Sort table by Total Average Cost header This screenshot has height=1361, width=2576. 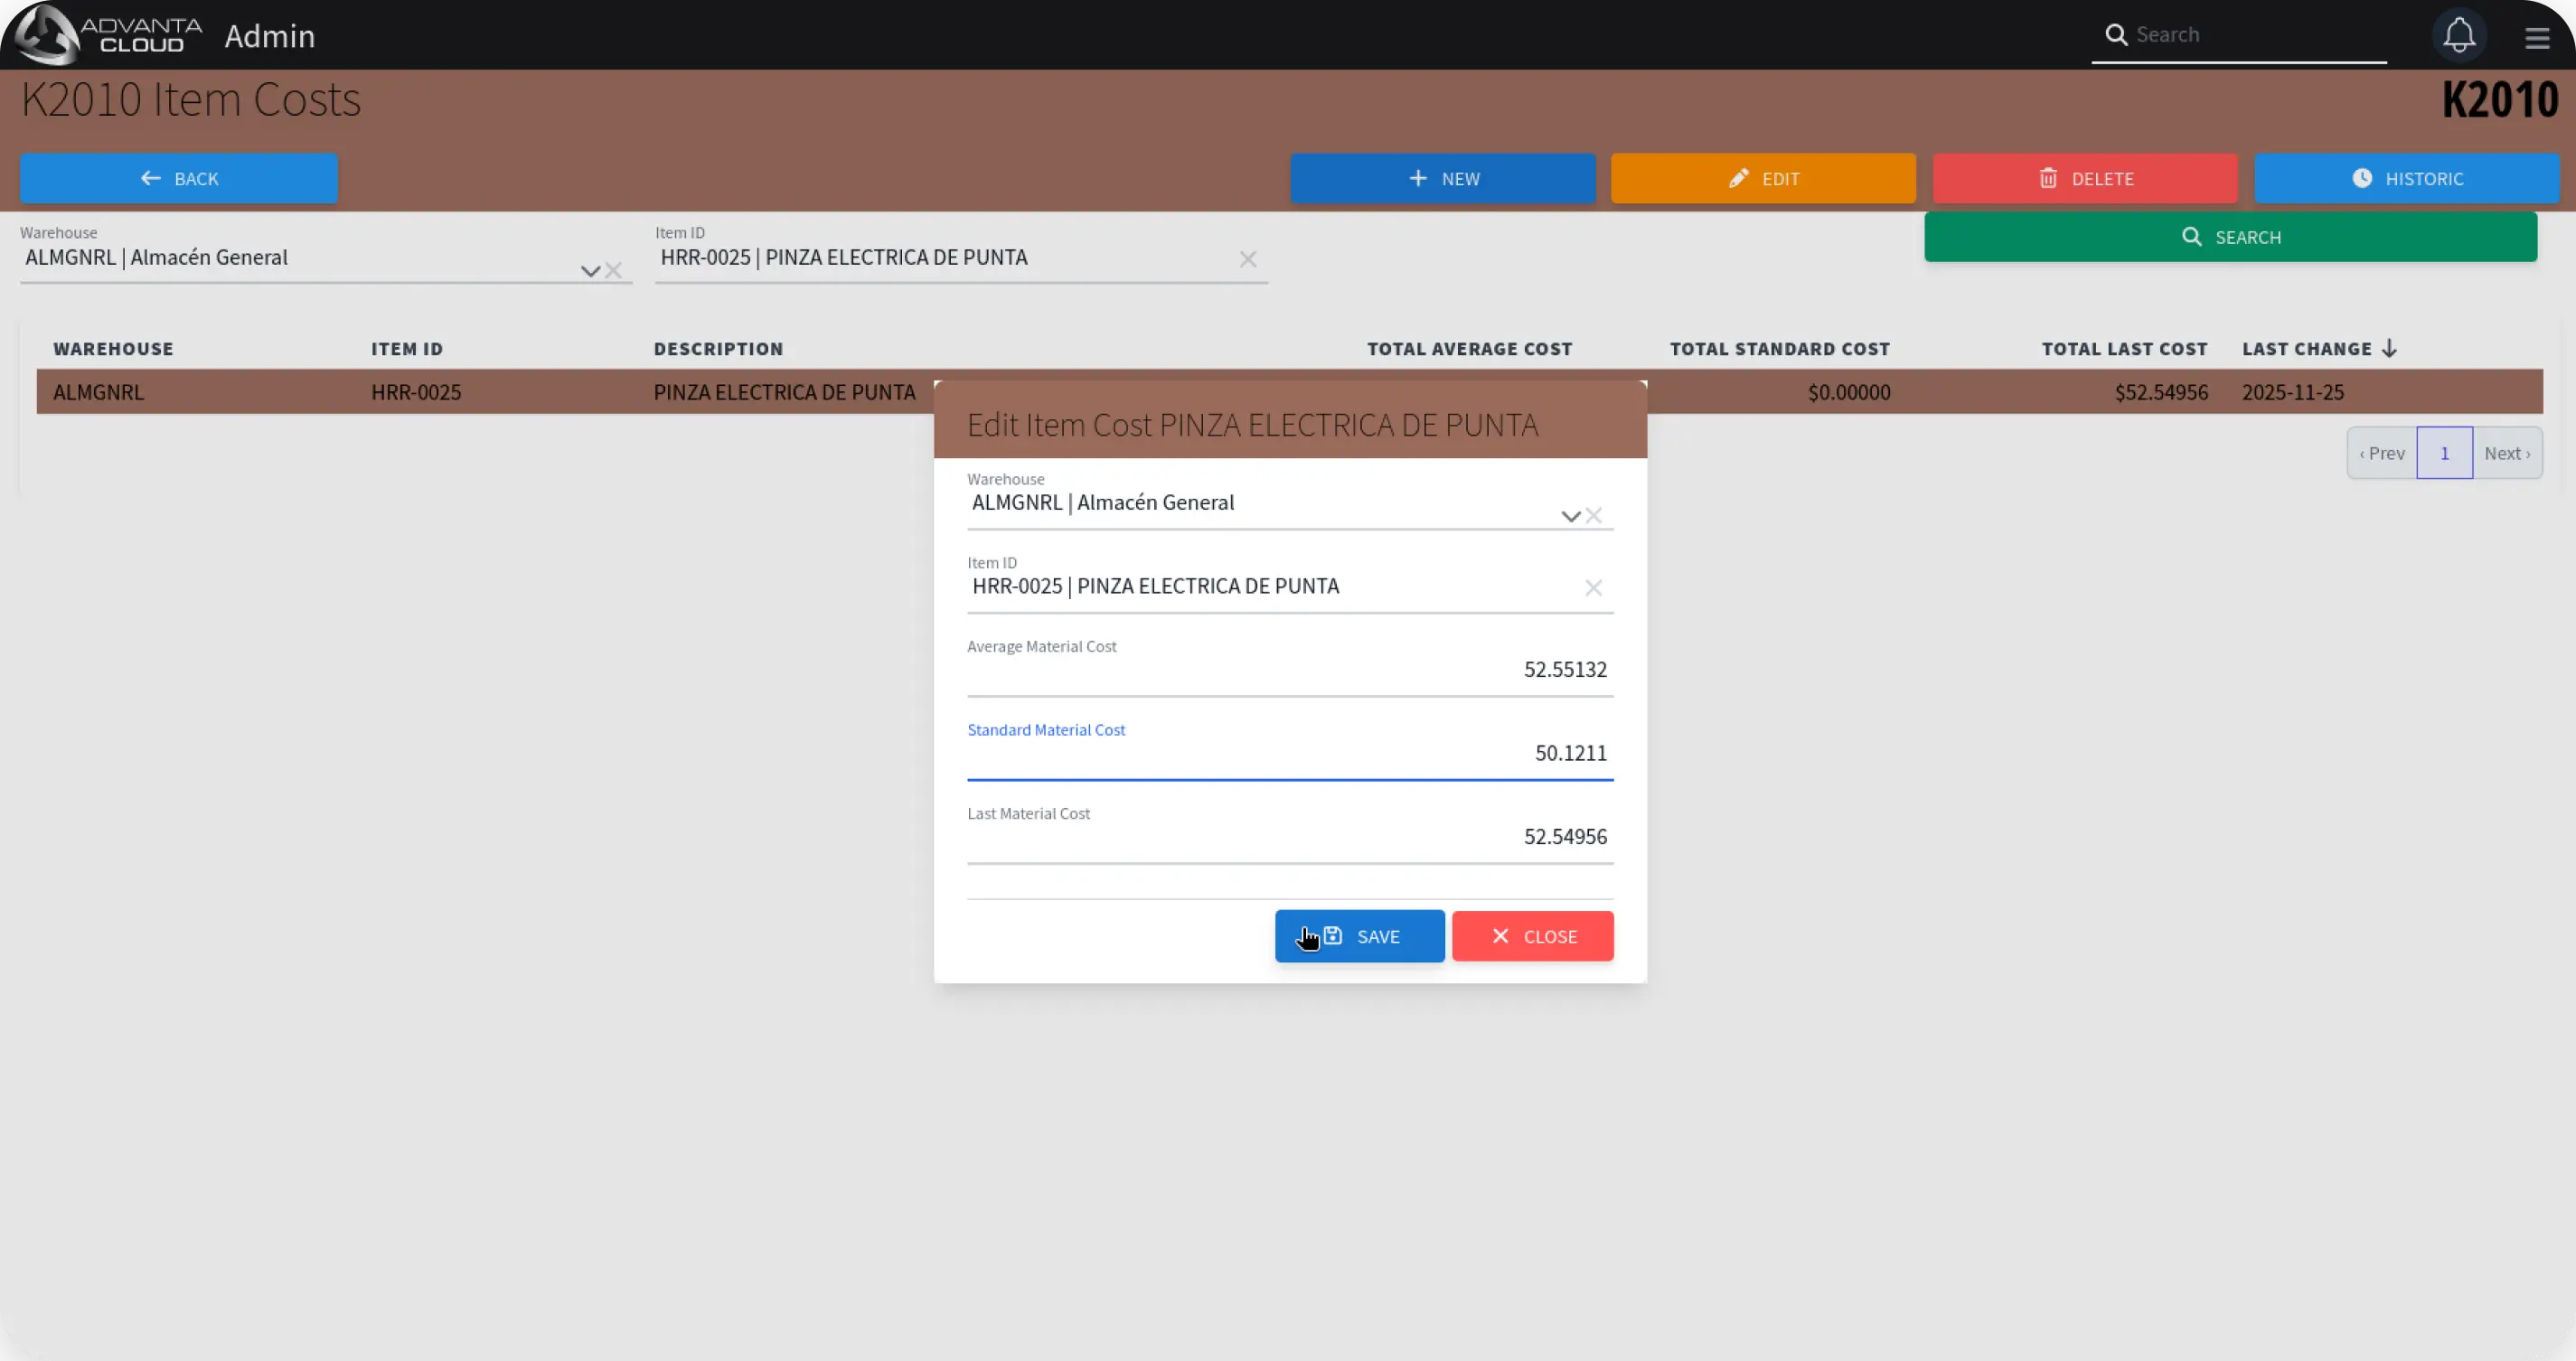point(1468,348)
